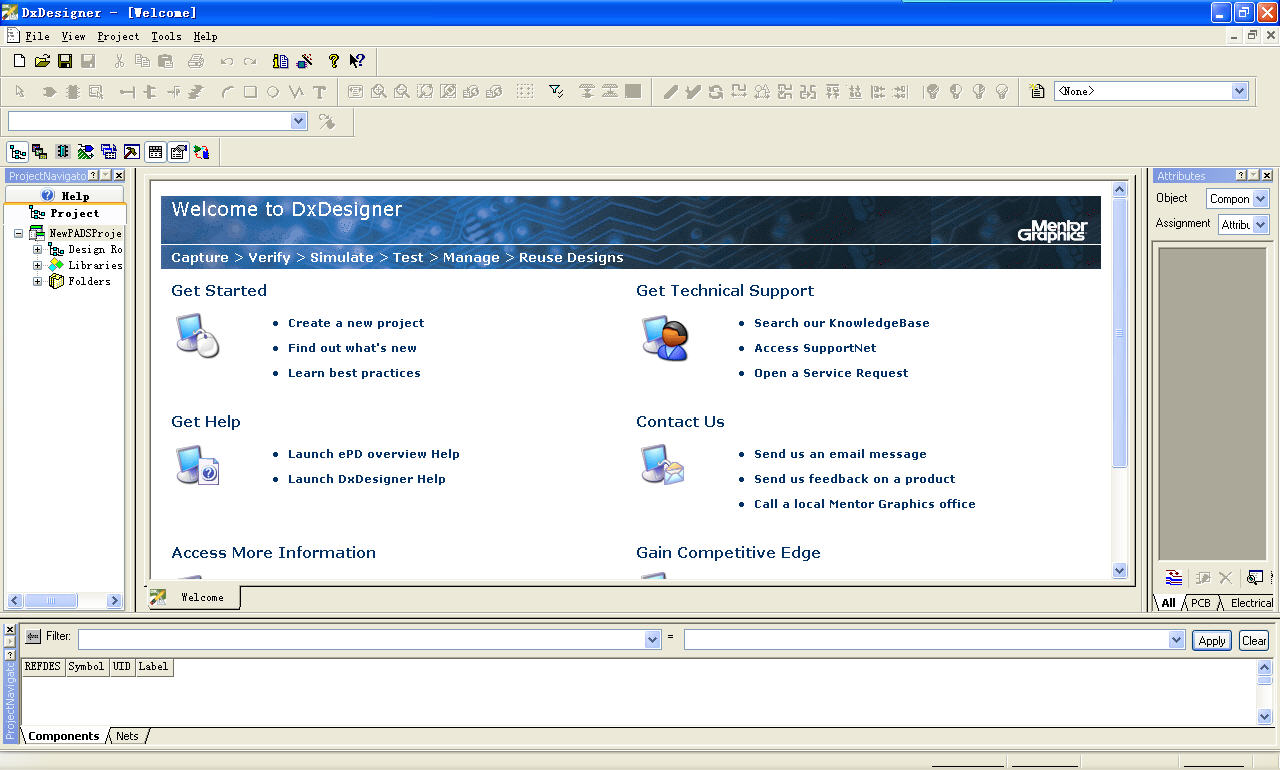The height and width of the screenshot is (770, 1280).
Task: Open the Project menu
Action: pyautogui.click(x=118, y=36)
